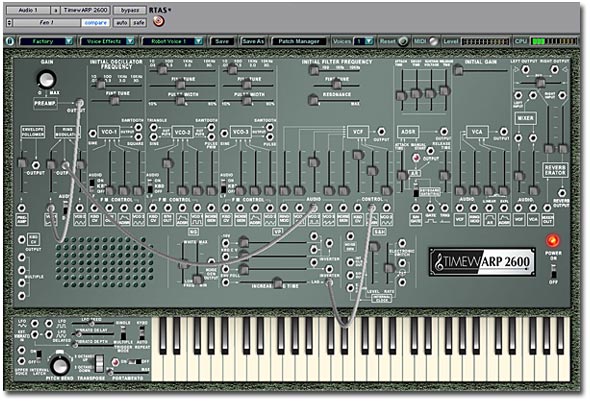
Task: Click the LFO Speed slider handle
Action: [91, 323]
